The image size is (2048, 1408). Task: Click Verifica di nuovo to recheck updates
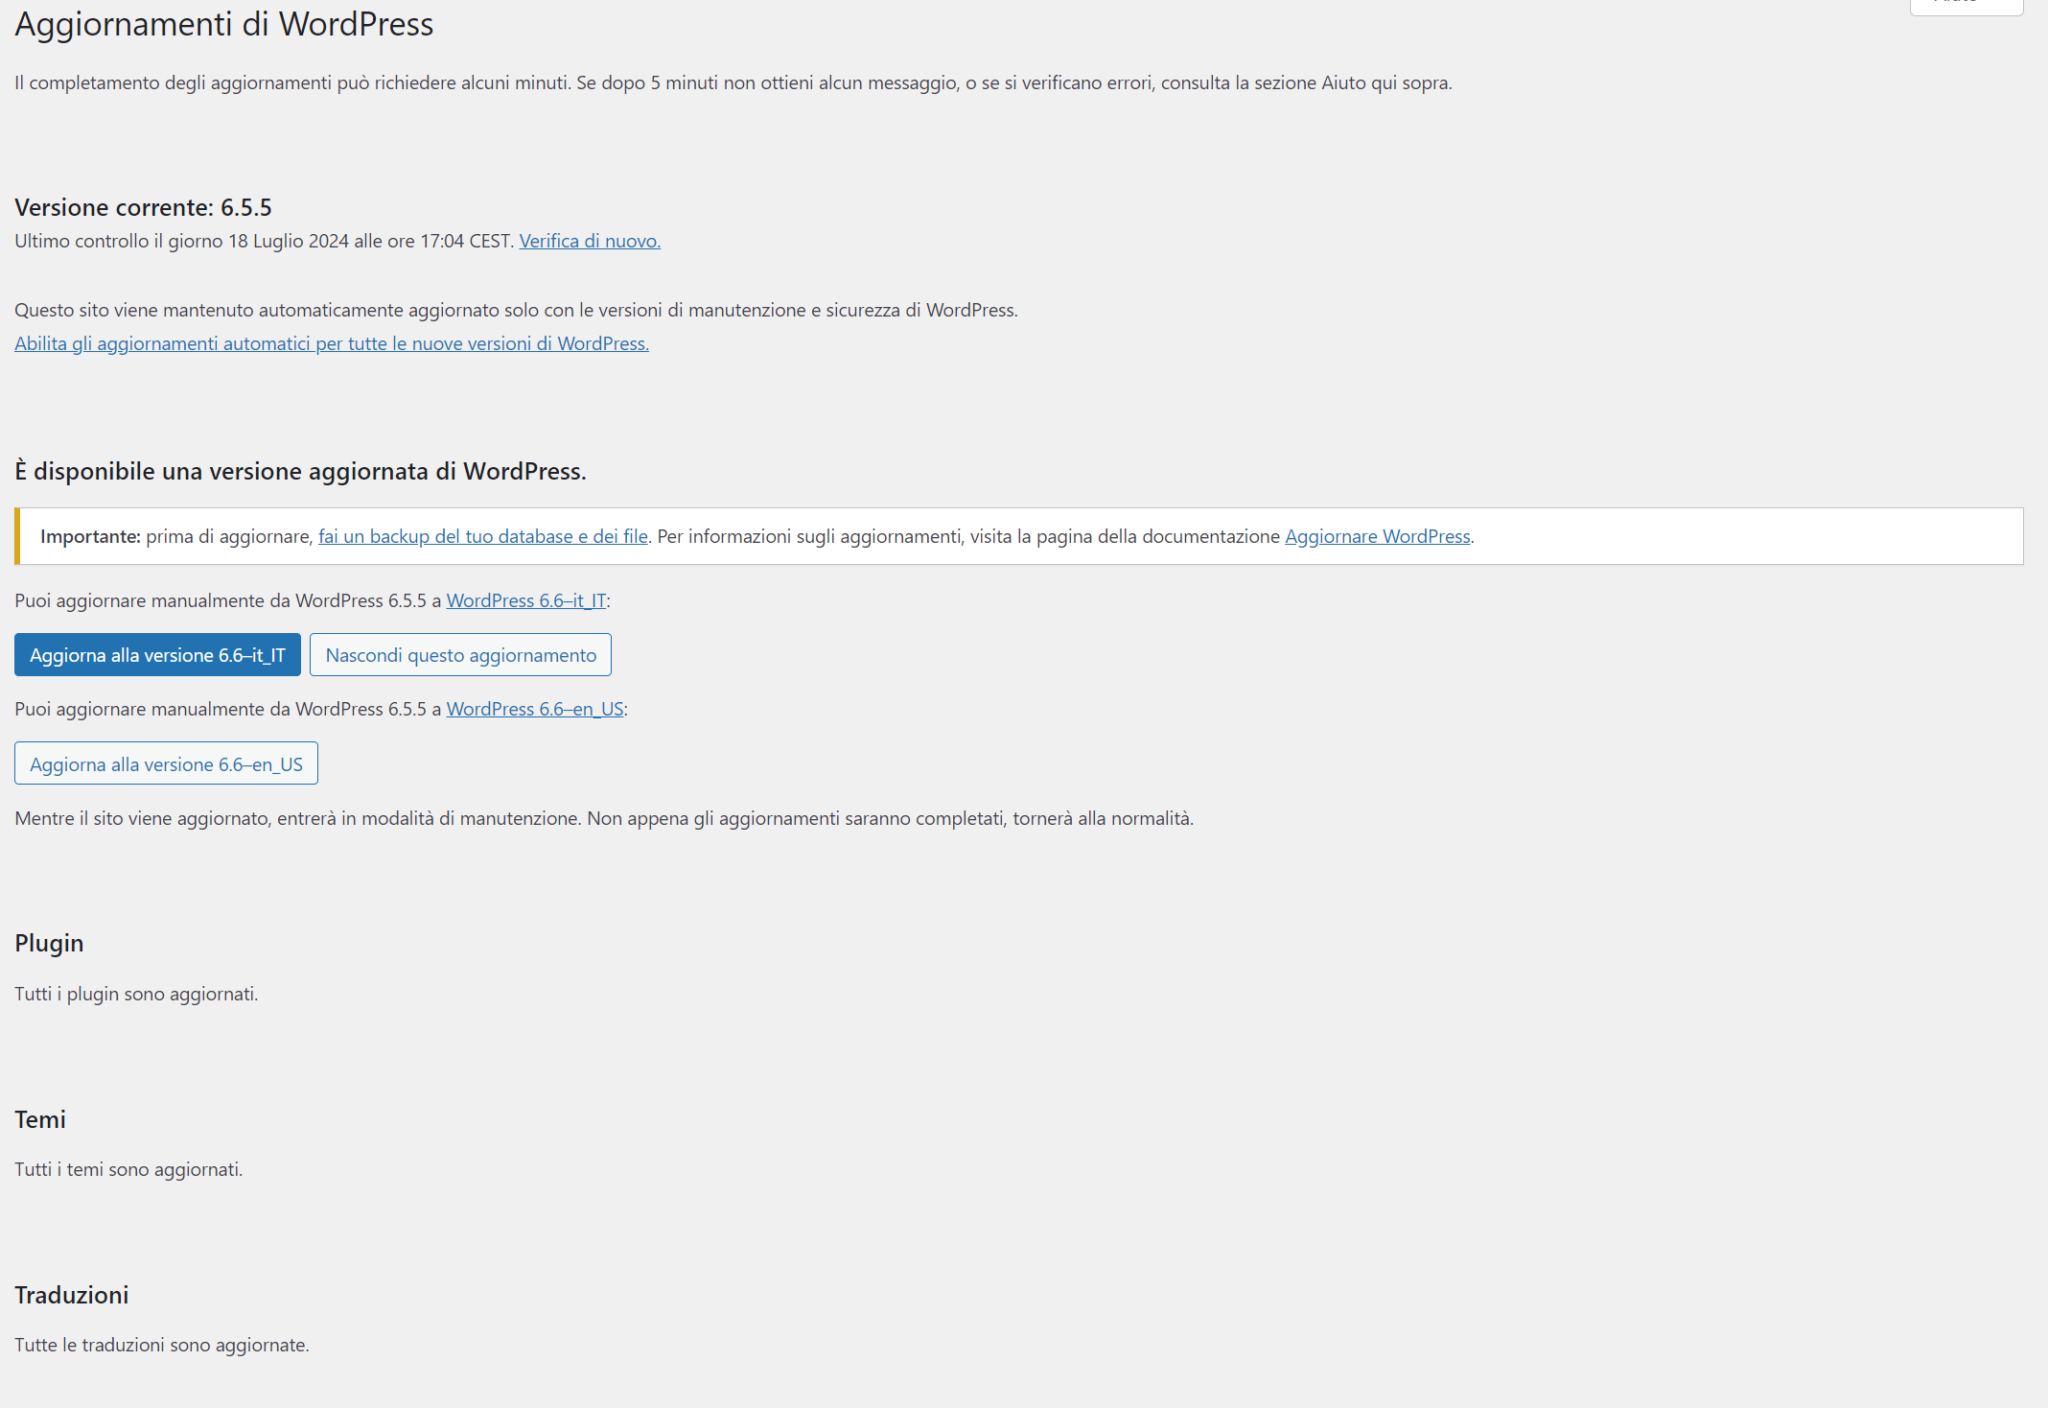(588, 240)
